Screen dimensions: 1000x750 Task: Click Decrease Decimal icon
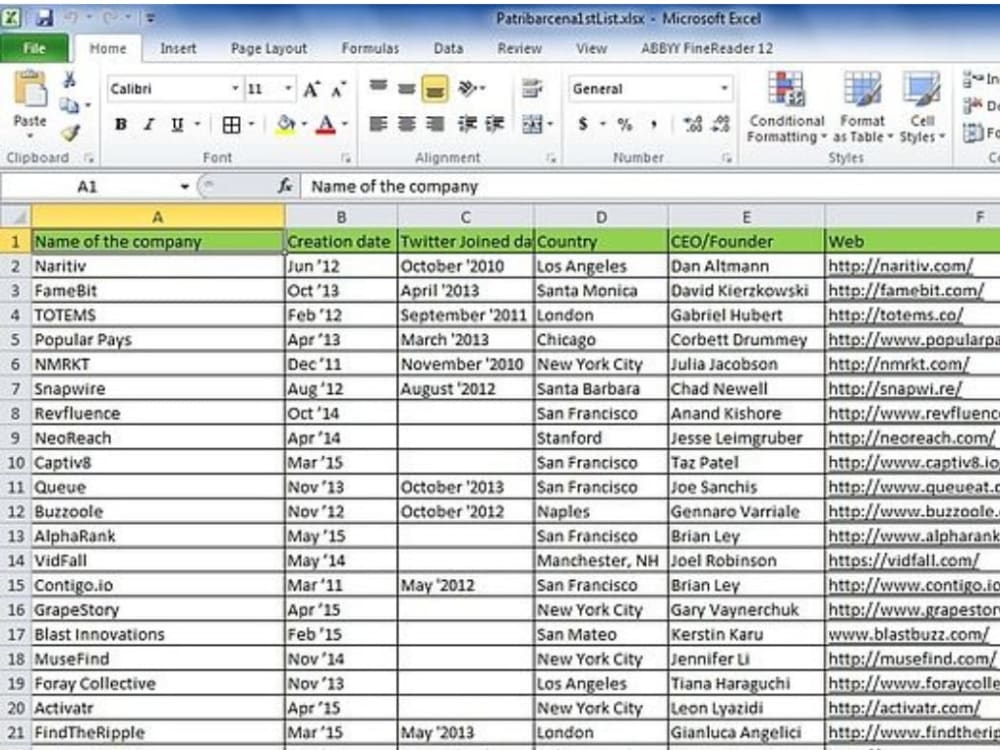click(x=721, y=124)
